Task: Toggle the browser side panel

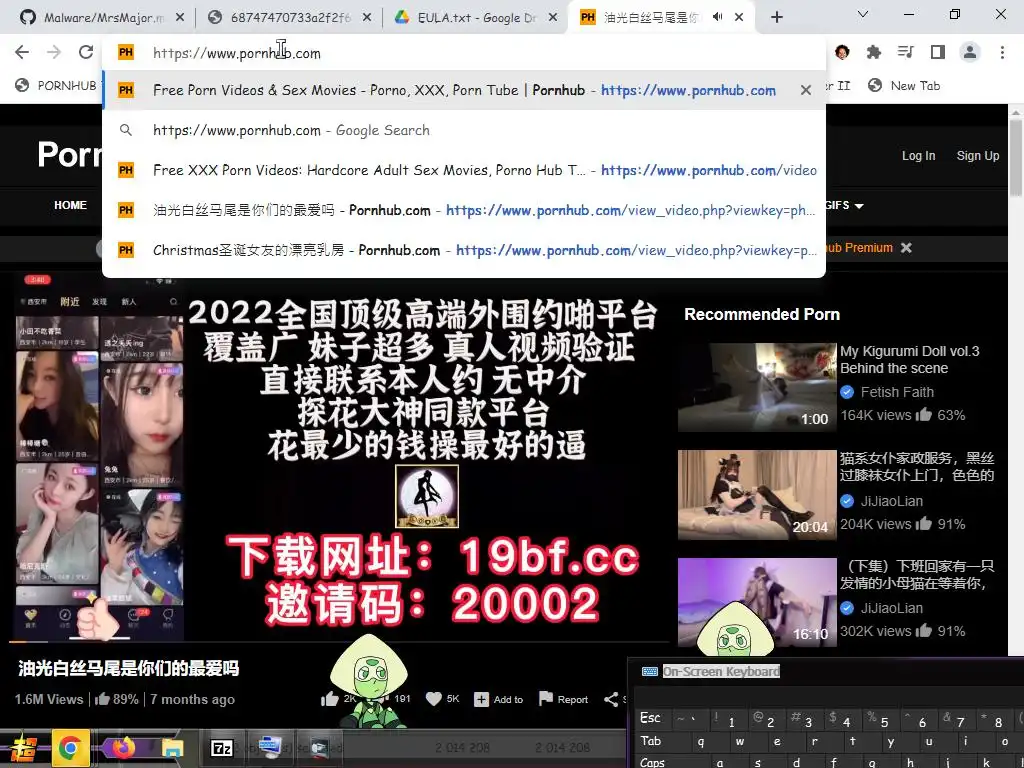Action: [x=938, y=52]
